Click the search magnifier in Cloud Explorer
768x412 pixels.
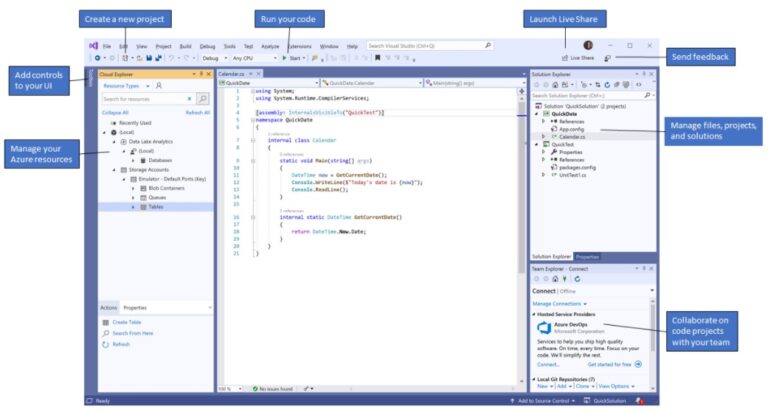pos(203,99)
